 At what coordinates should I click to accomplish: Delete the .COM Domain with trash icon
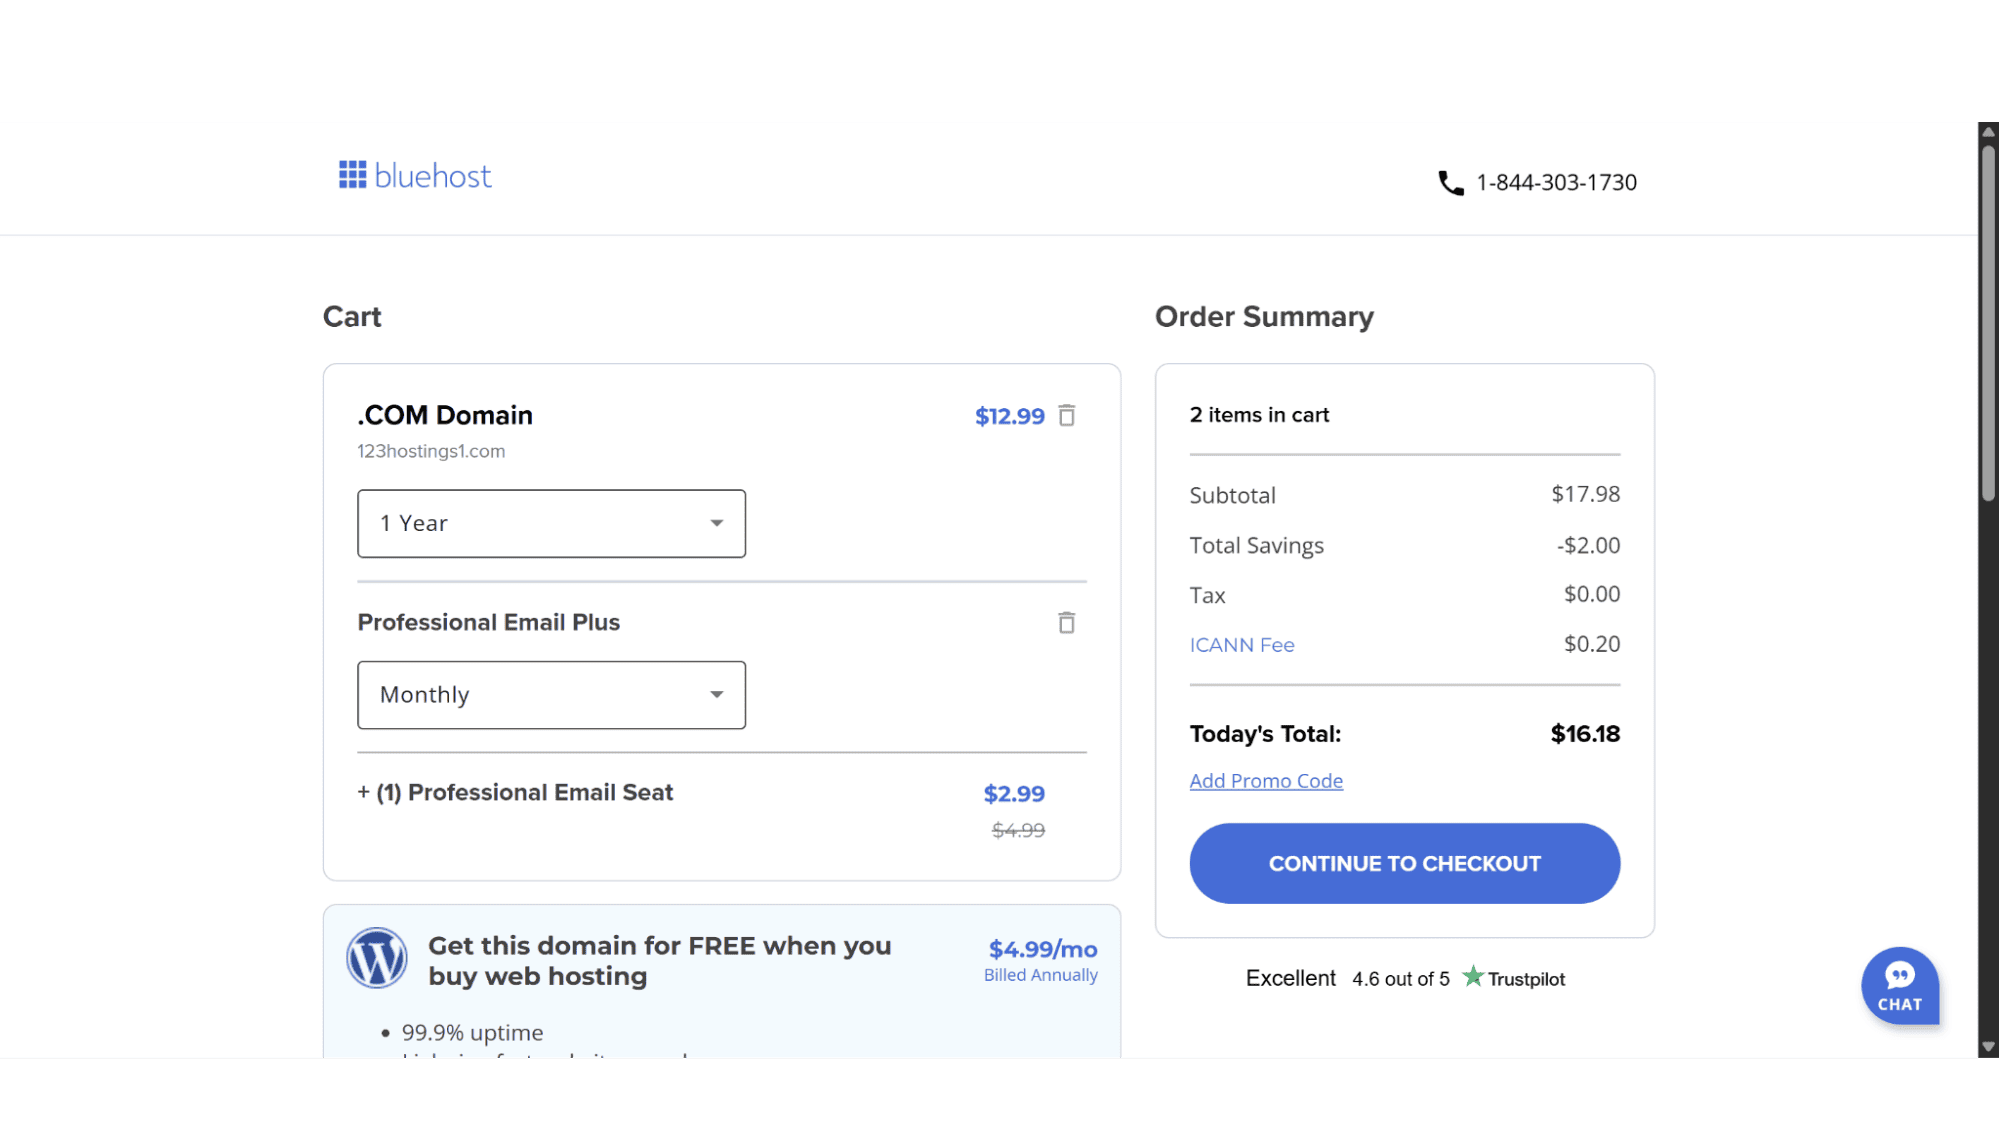click(1067, 415)
